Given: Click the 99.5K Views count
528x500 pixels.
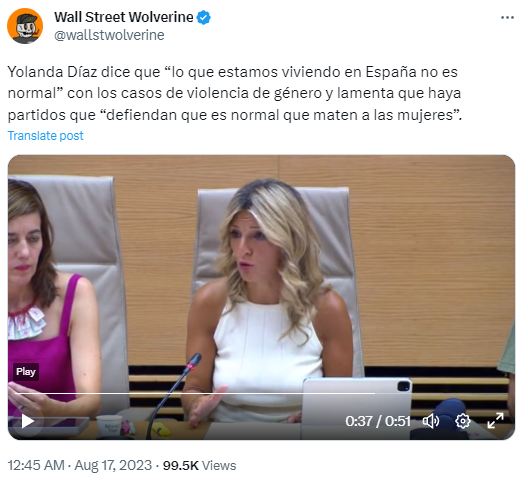Looking at the screenshot, I should (199, 465).
